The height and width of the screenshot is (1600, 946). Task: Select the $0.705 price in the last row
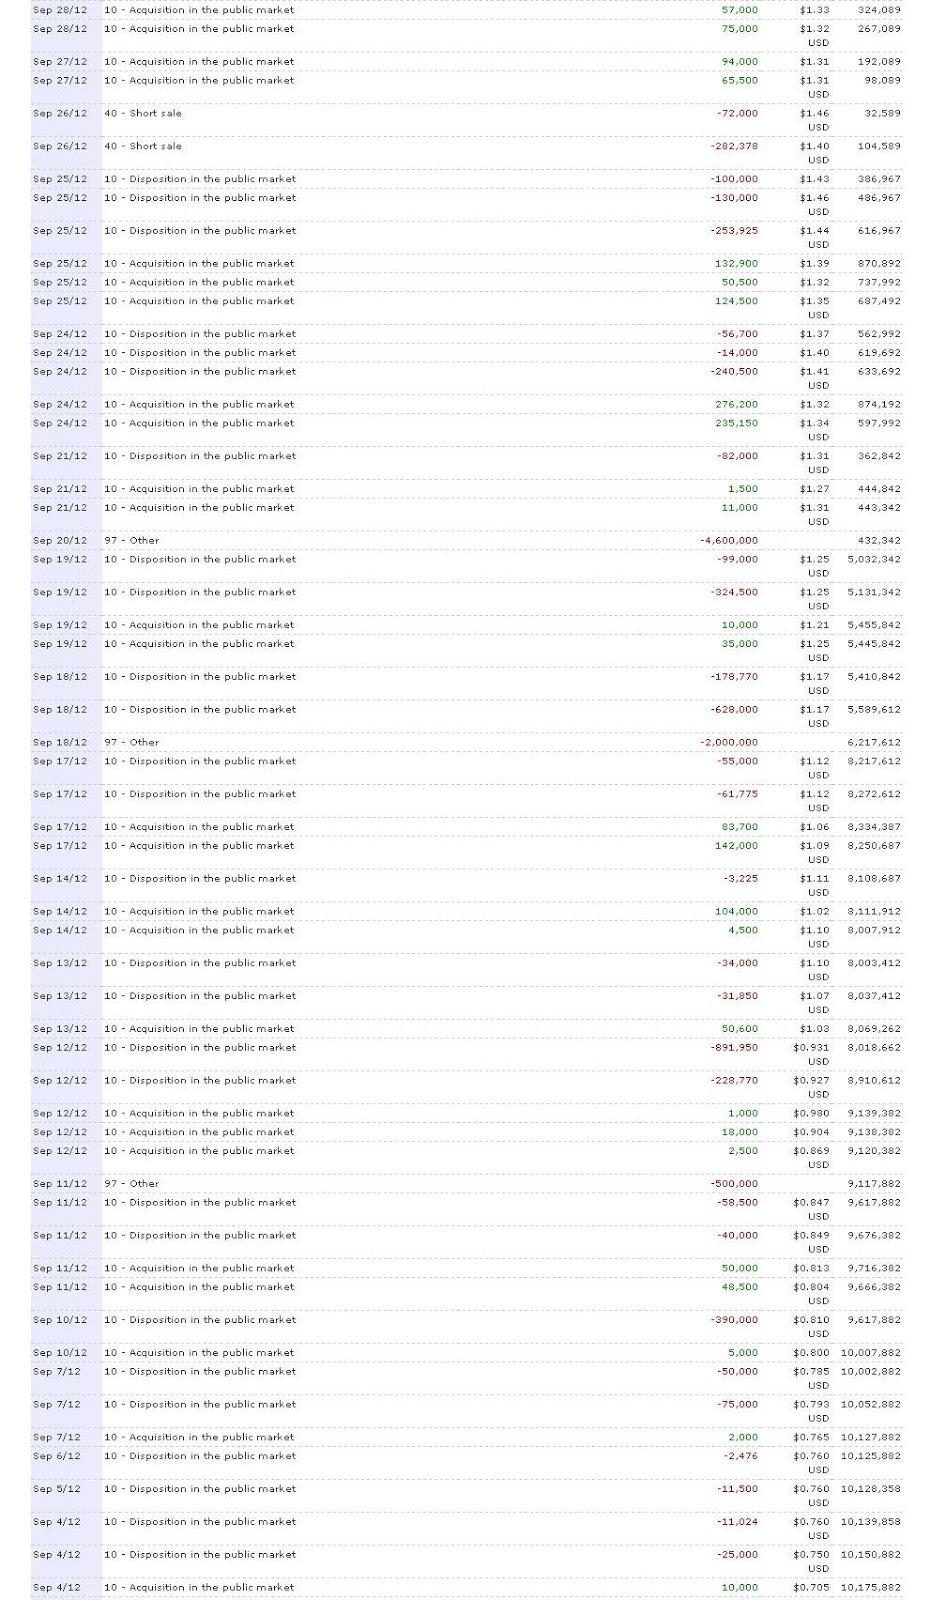(811, 1588)
